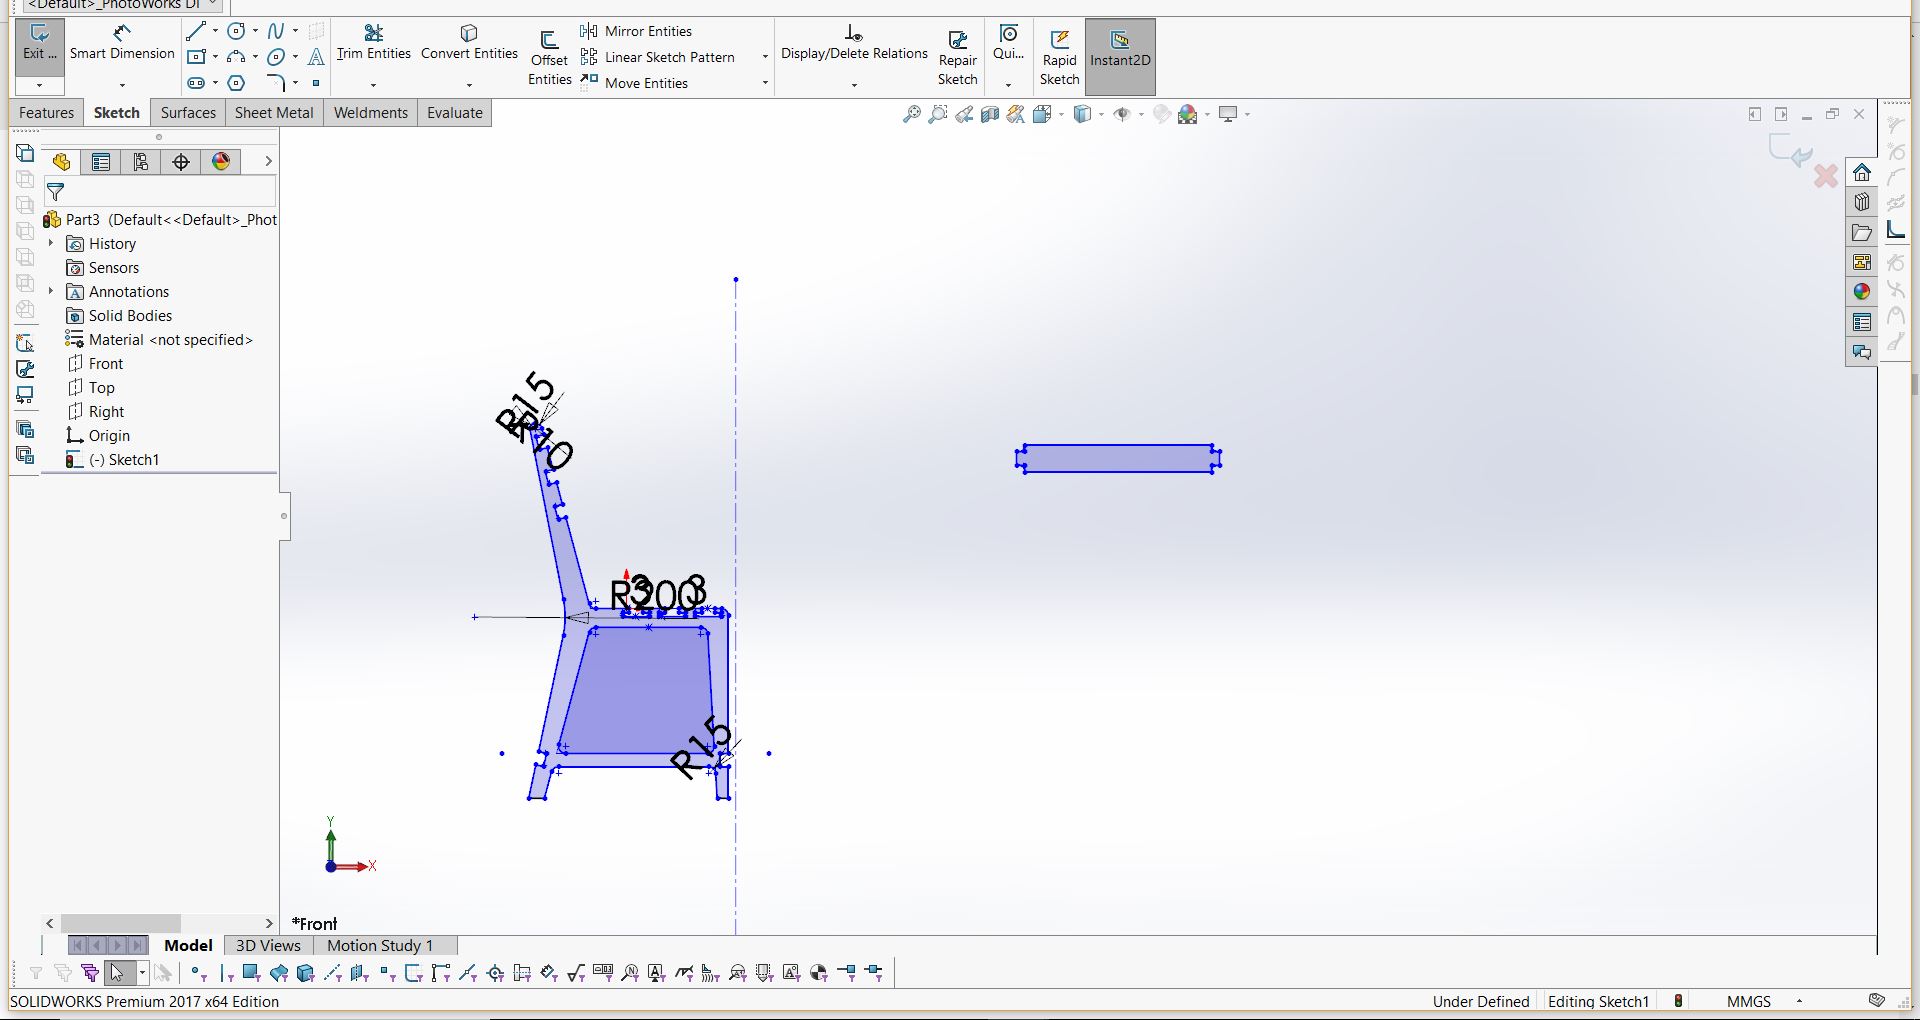The width and height of the screenshot is (1920, 1020).
Task: Click Repair Sketch
Action: (x=957, y=58)
